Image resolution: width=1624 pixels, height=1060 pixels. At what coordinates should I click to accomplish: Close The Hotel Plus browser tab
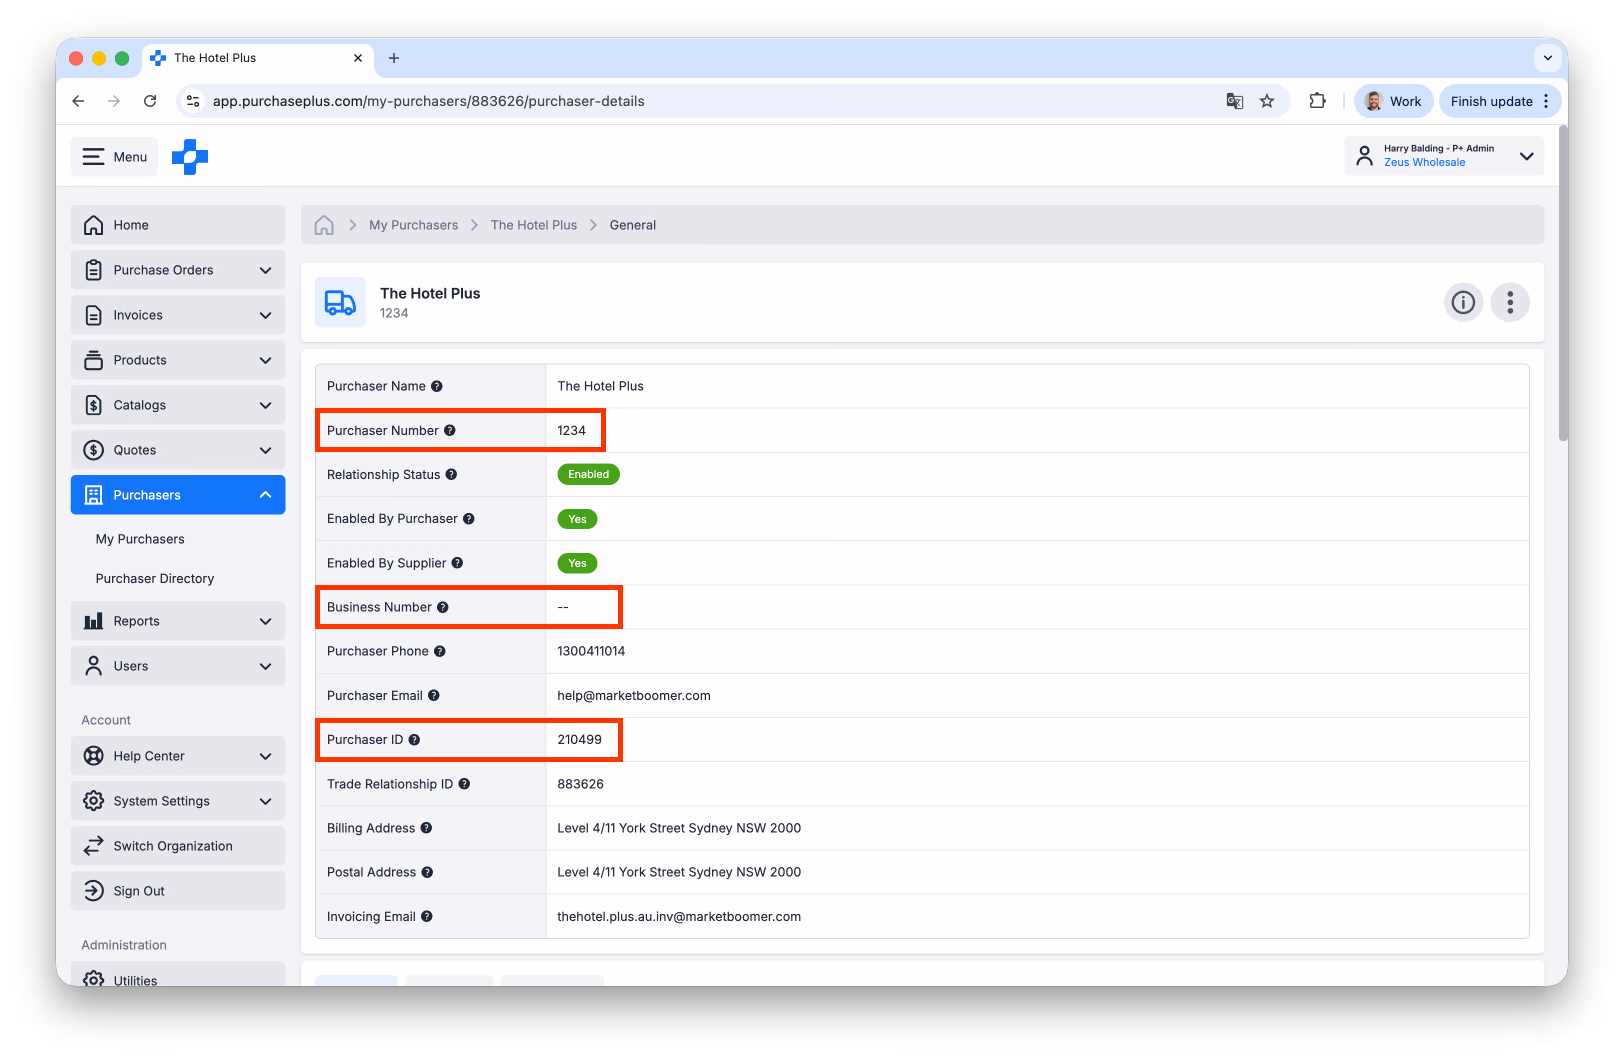click(x=358, y=58)
